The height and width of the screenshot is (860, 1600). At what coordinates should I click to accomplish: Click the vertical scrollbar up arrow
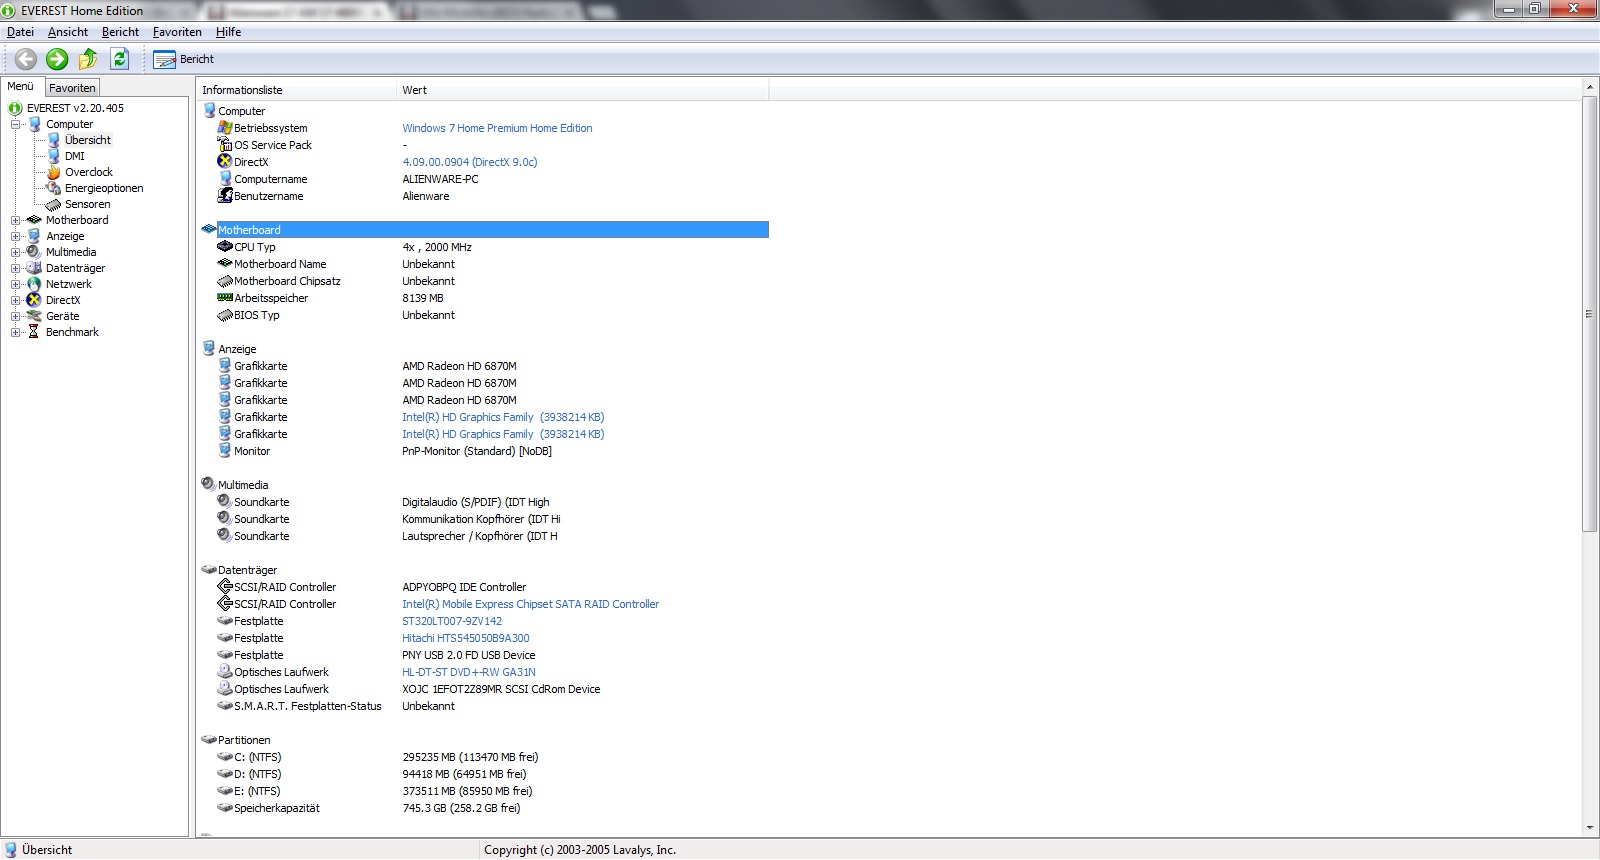tap(1590, 88)
